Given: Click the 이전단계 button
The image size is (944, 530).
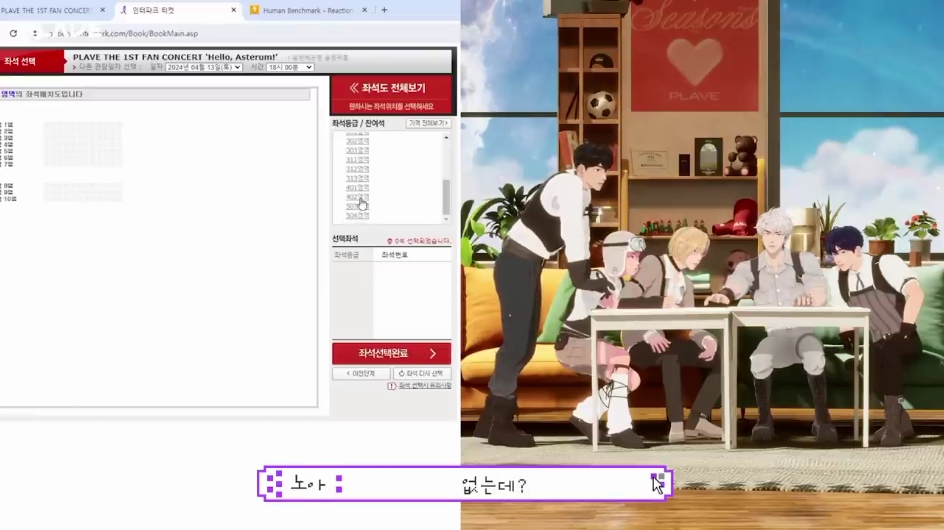Looking at the screenshot, I should click(x=361, y=373).
